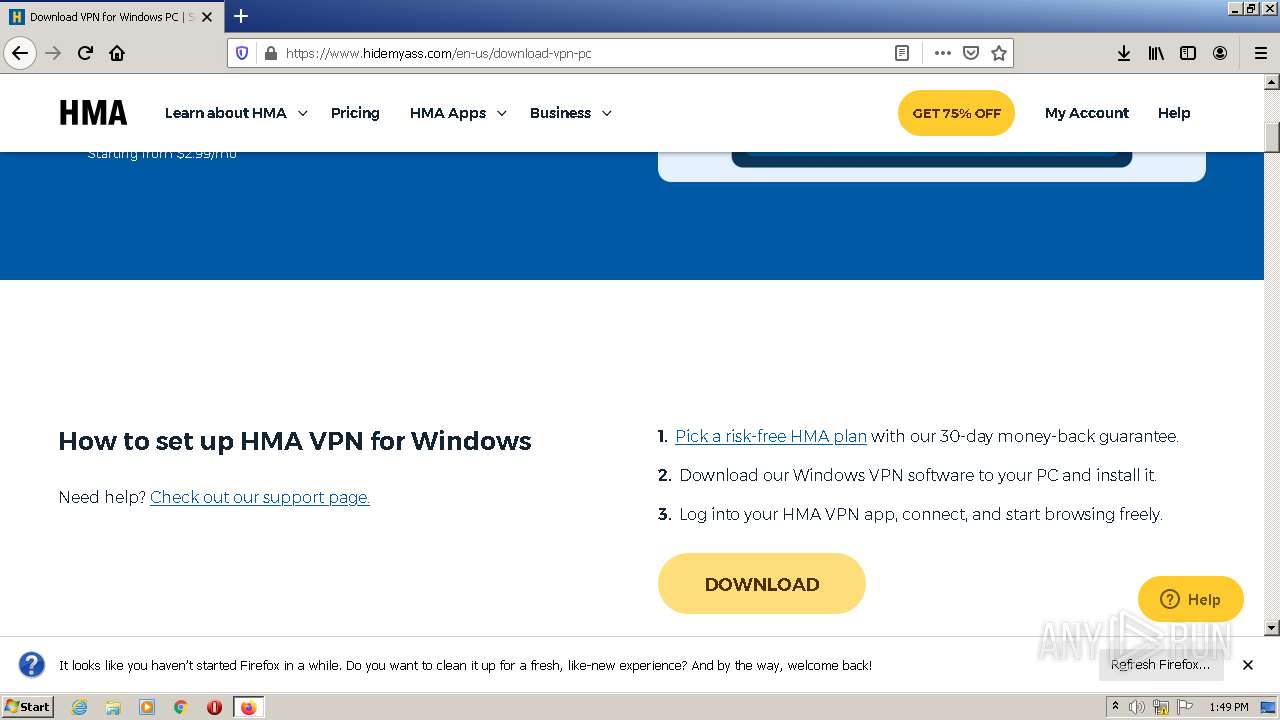This screenshot has width=1280, height=720.
Task: Open page actions three-dot menu
Action: [942, 53]
